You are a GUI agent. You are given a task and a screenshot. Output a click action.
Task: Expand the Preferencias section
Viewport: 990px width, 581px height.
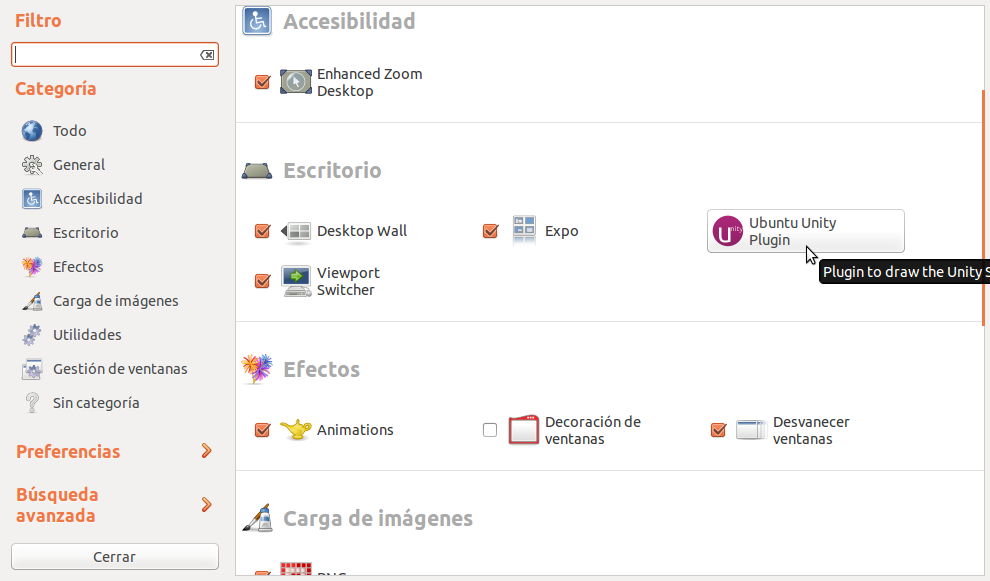(206, 451)
